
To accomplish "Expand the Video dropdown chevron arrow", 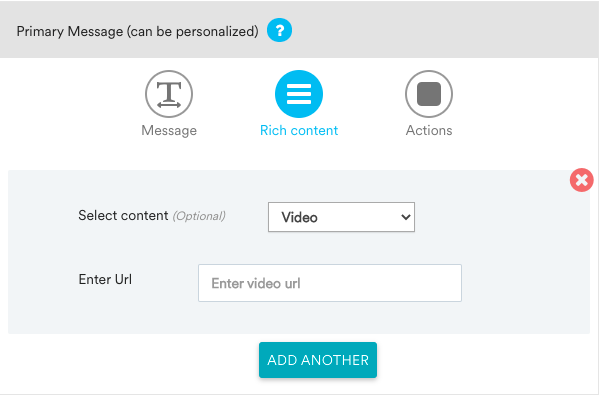I will [x=405, y=217].
